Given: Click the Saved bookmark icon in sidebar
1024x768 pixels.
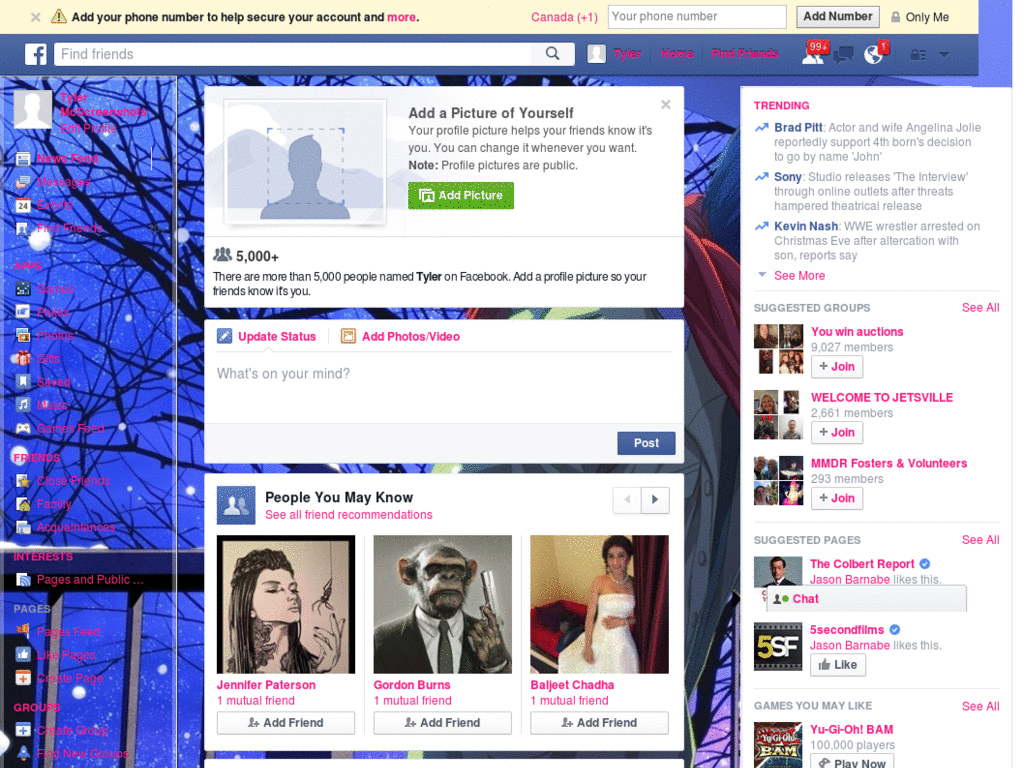Looking at the screenshot, I should (23, 381).
